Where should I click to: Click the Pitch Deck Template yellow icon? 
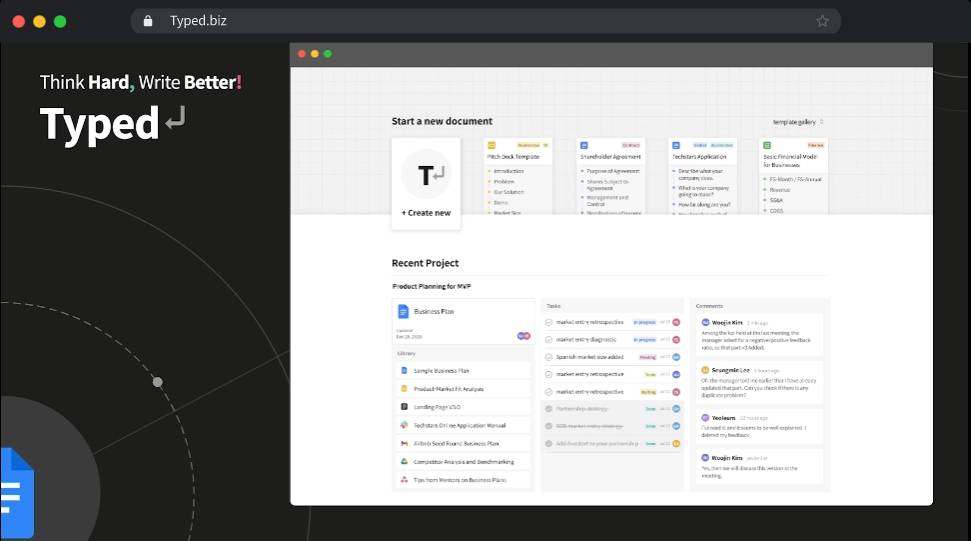click(x=491, y=145)
